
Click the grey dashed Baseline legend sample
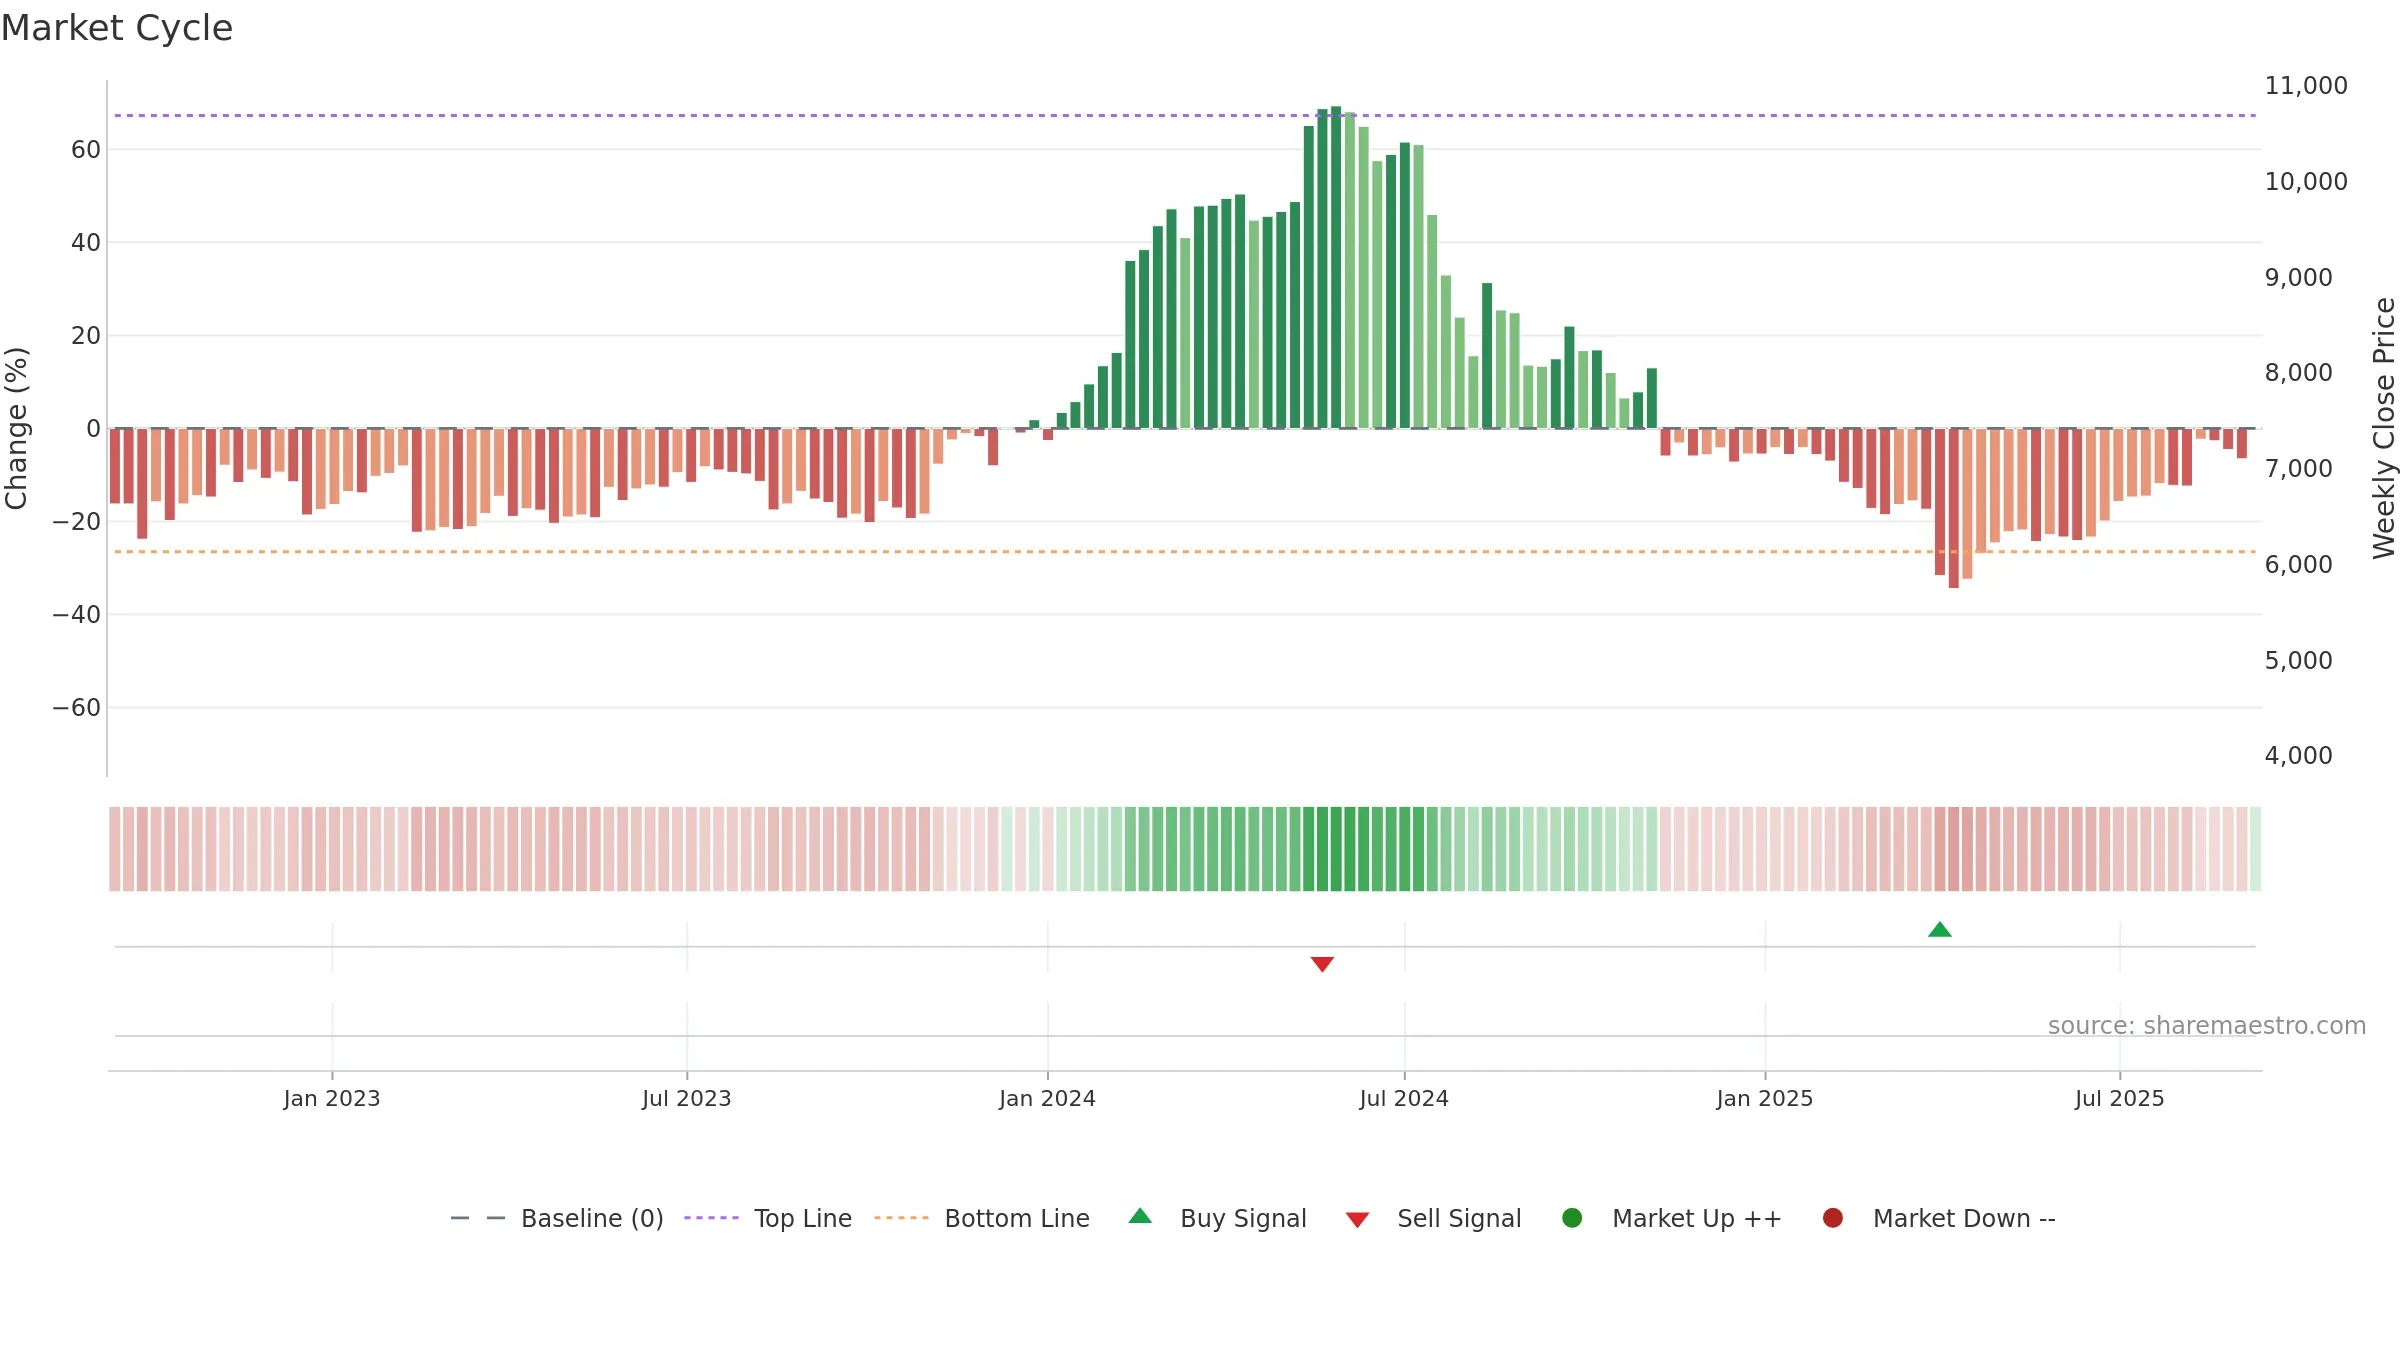478,1218
